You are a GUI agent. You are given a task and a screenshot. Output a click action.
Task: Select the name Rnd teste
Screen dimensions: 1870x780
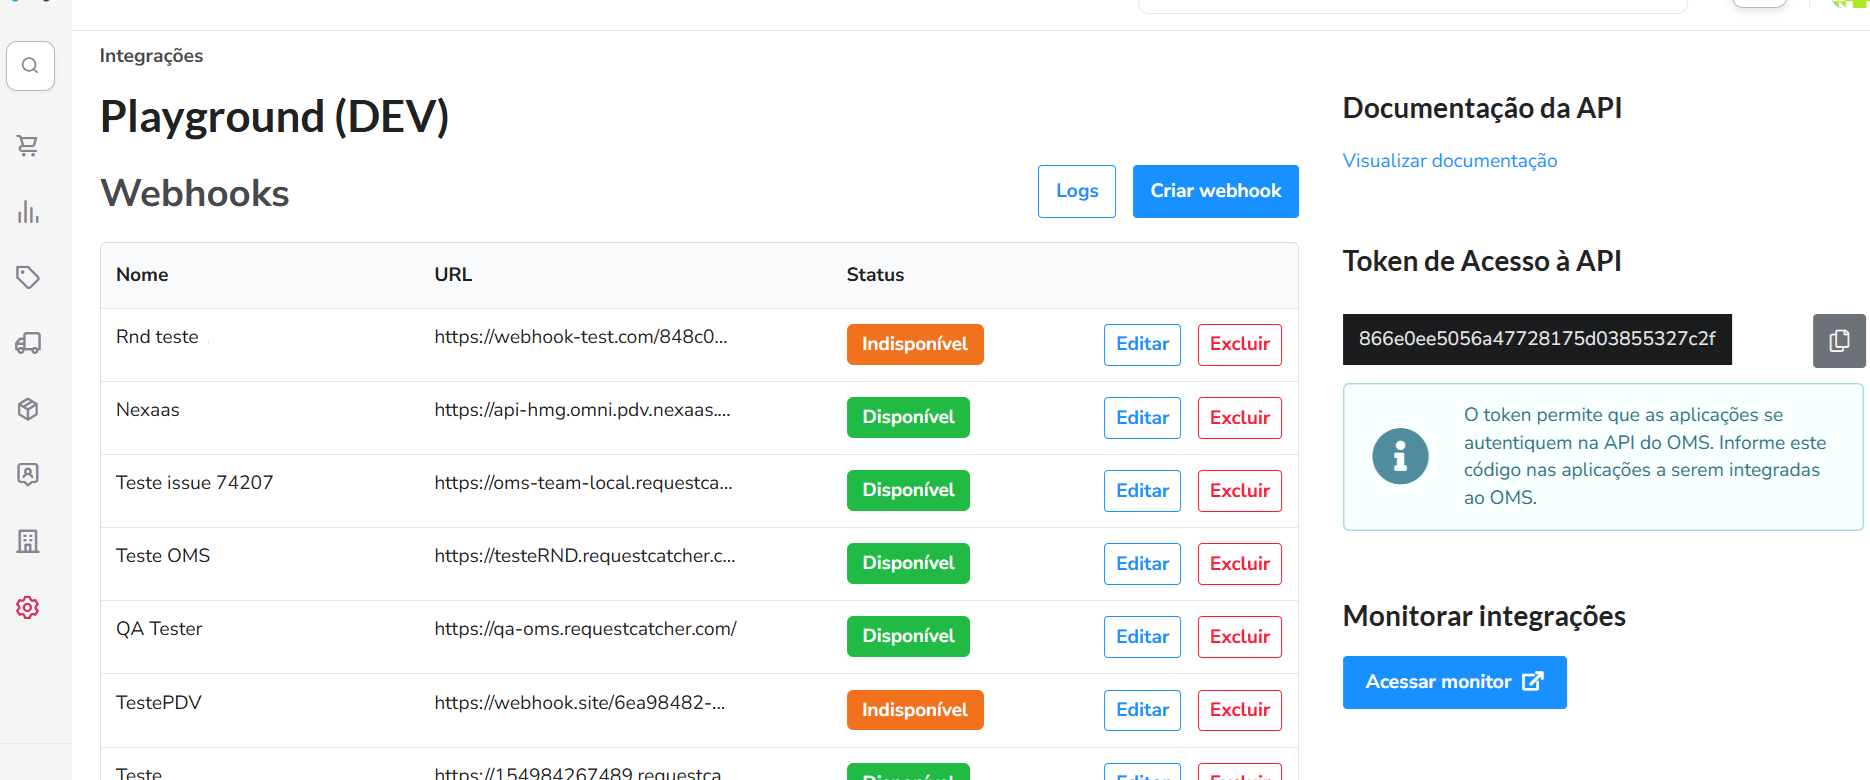coord(157,337)
